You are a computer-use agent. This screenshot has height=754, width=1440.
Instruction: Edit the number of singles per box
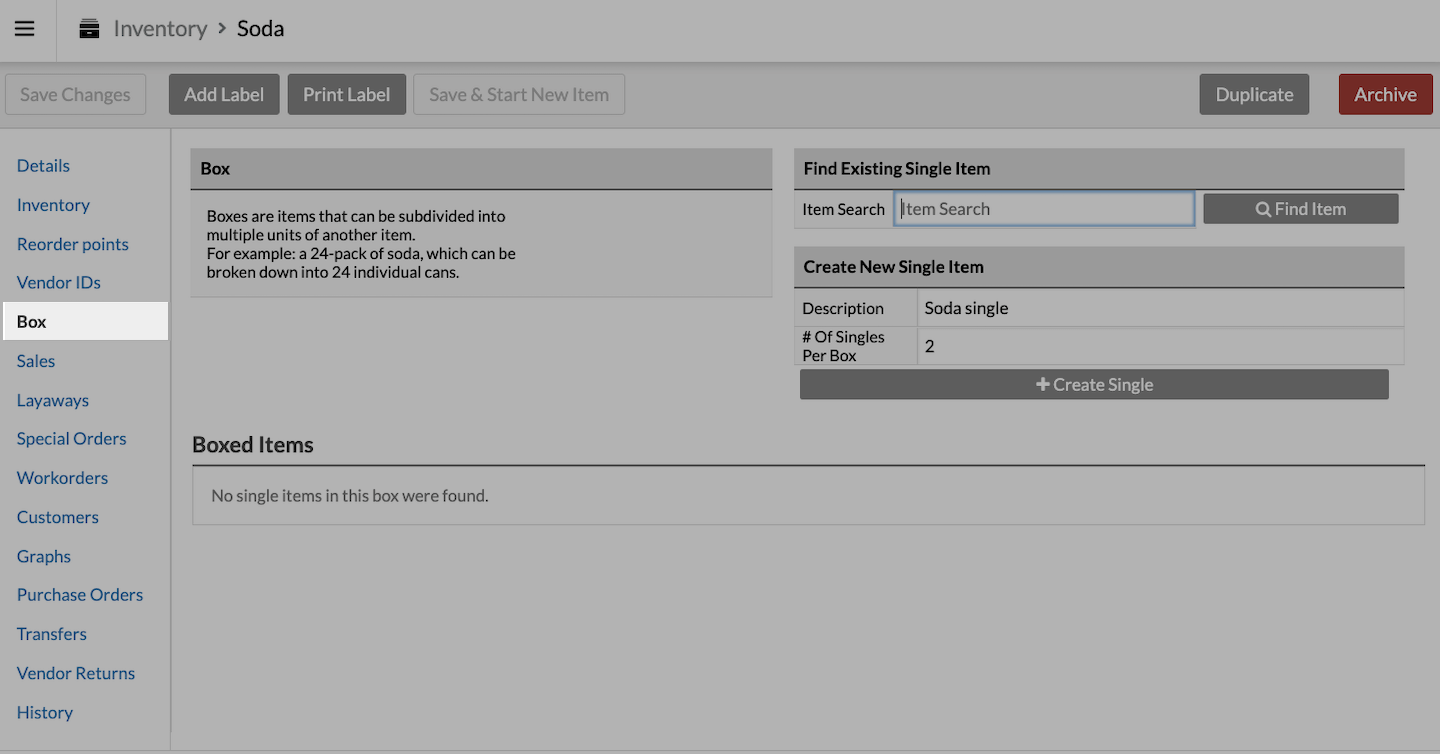(1160, 347)
